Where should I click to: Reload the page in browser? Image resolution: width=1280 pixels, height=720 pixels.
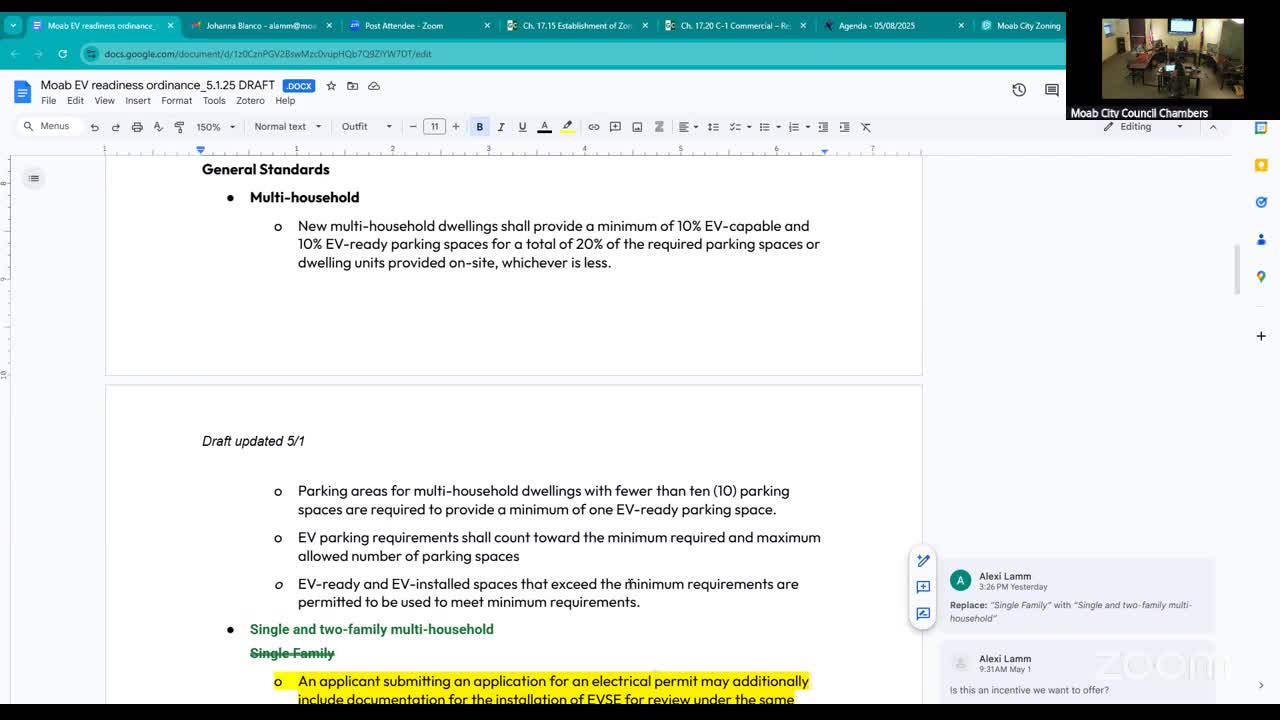click(x=62, y=54)
